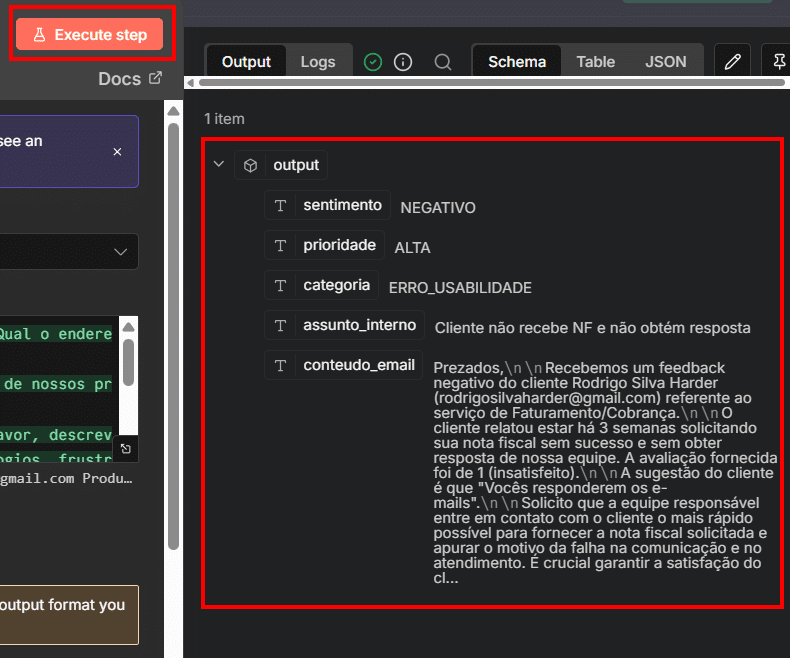The height and width of the screenshot is (658, 790).
Task: Click the prioridade field pill
Action: tap(324, 245)
